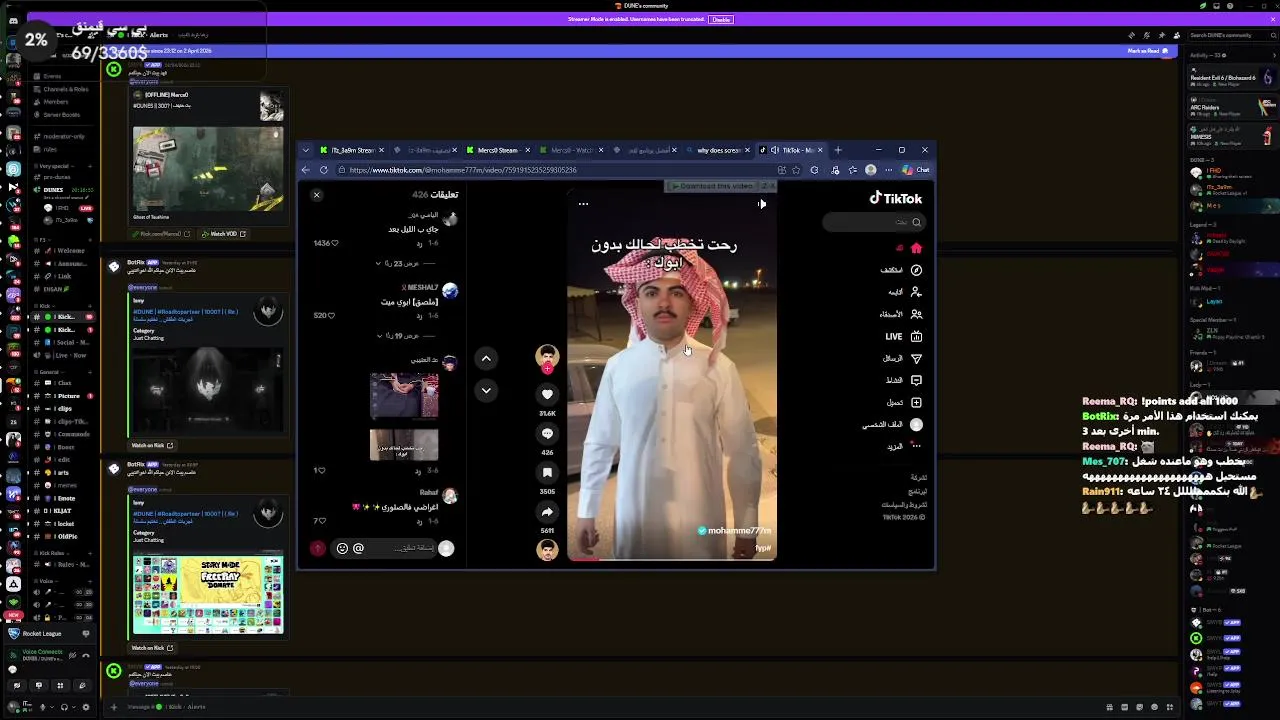Click the @ mention icon in comment box
The width and height of the screenshot is (1280, 720).
point(358,548)
